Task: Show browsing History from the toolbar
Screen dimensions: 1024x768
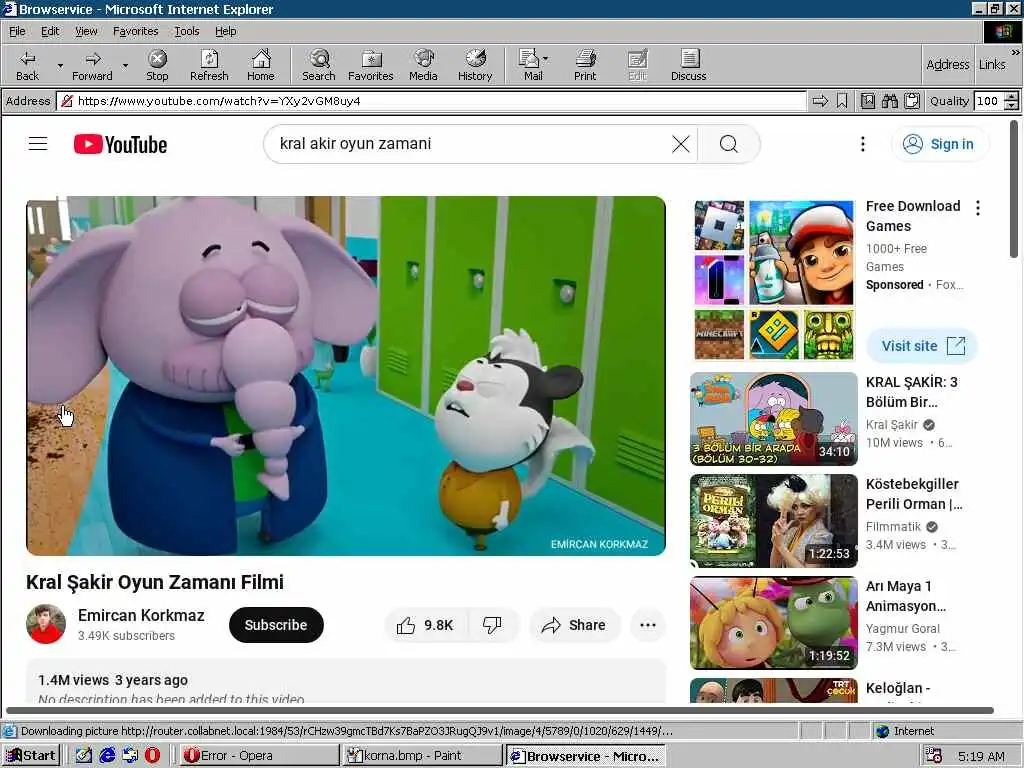Action: click(x=475, y=65)
